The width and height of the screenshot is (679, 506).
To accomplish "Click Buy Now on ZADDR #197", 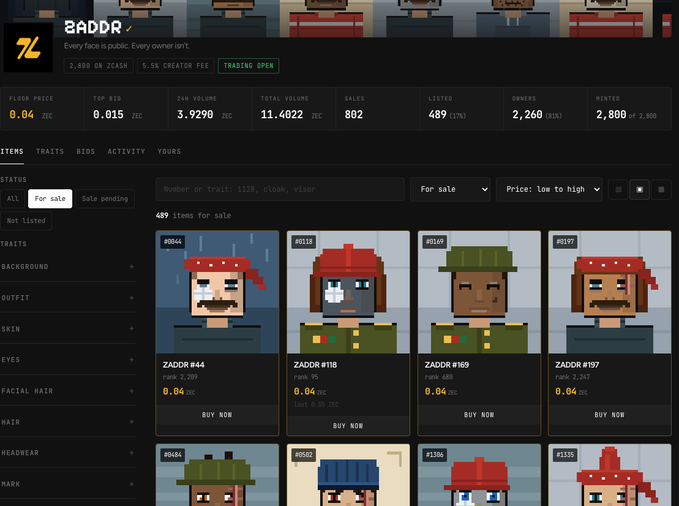I will [610, 415].
